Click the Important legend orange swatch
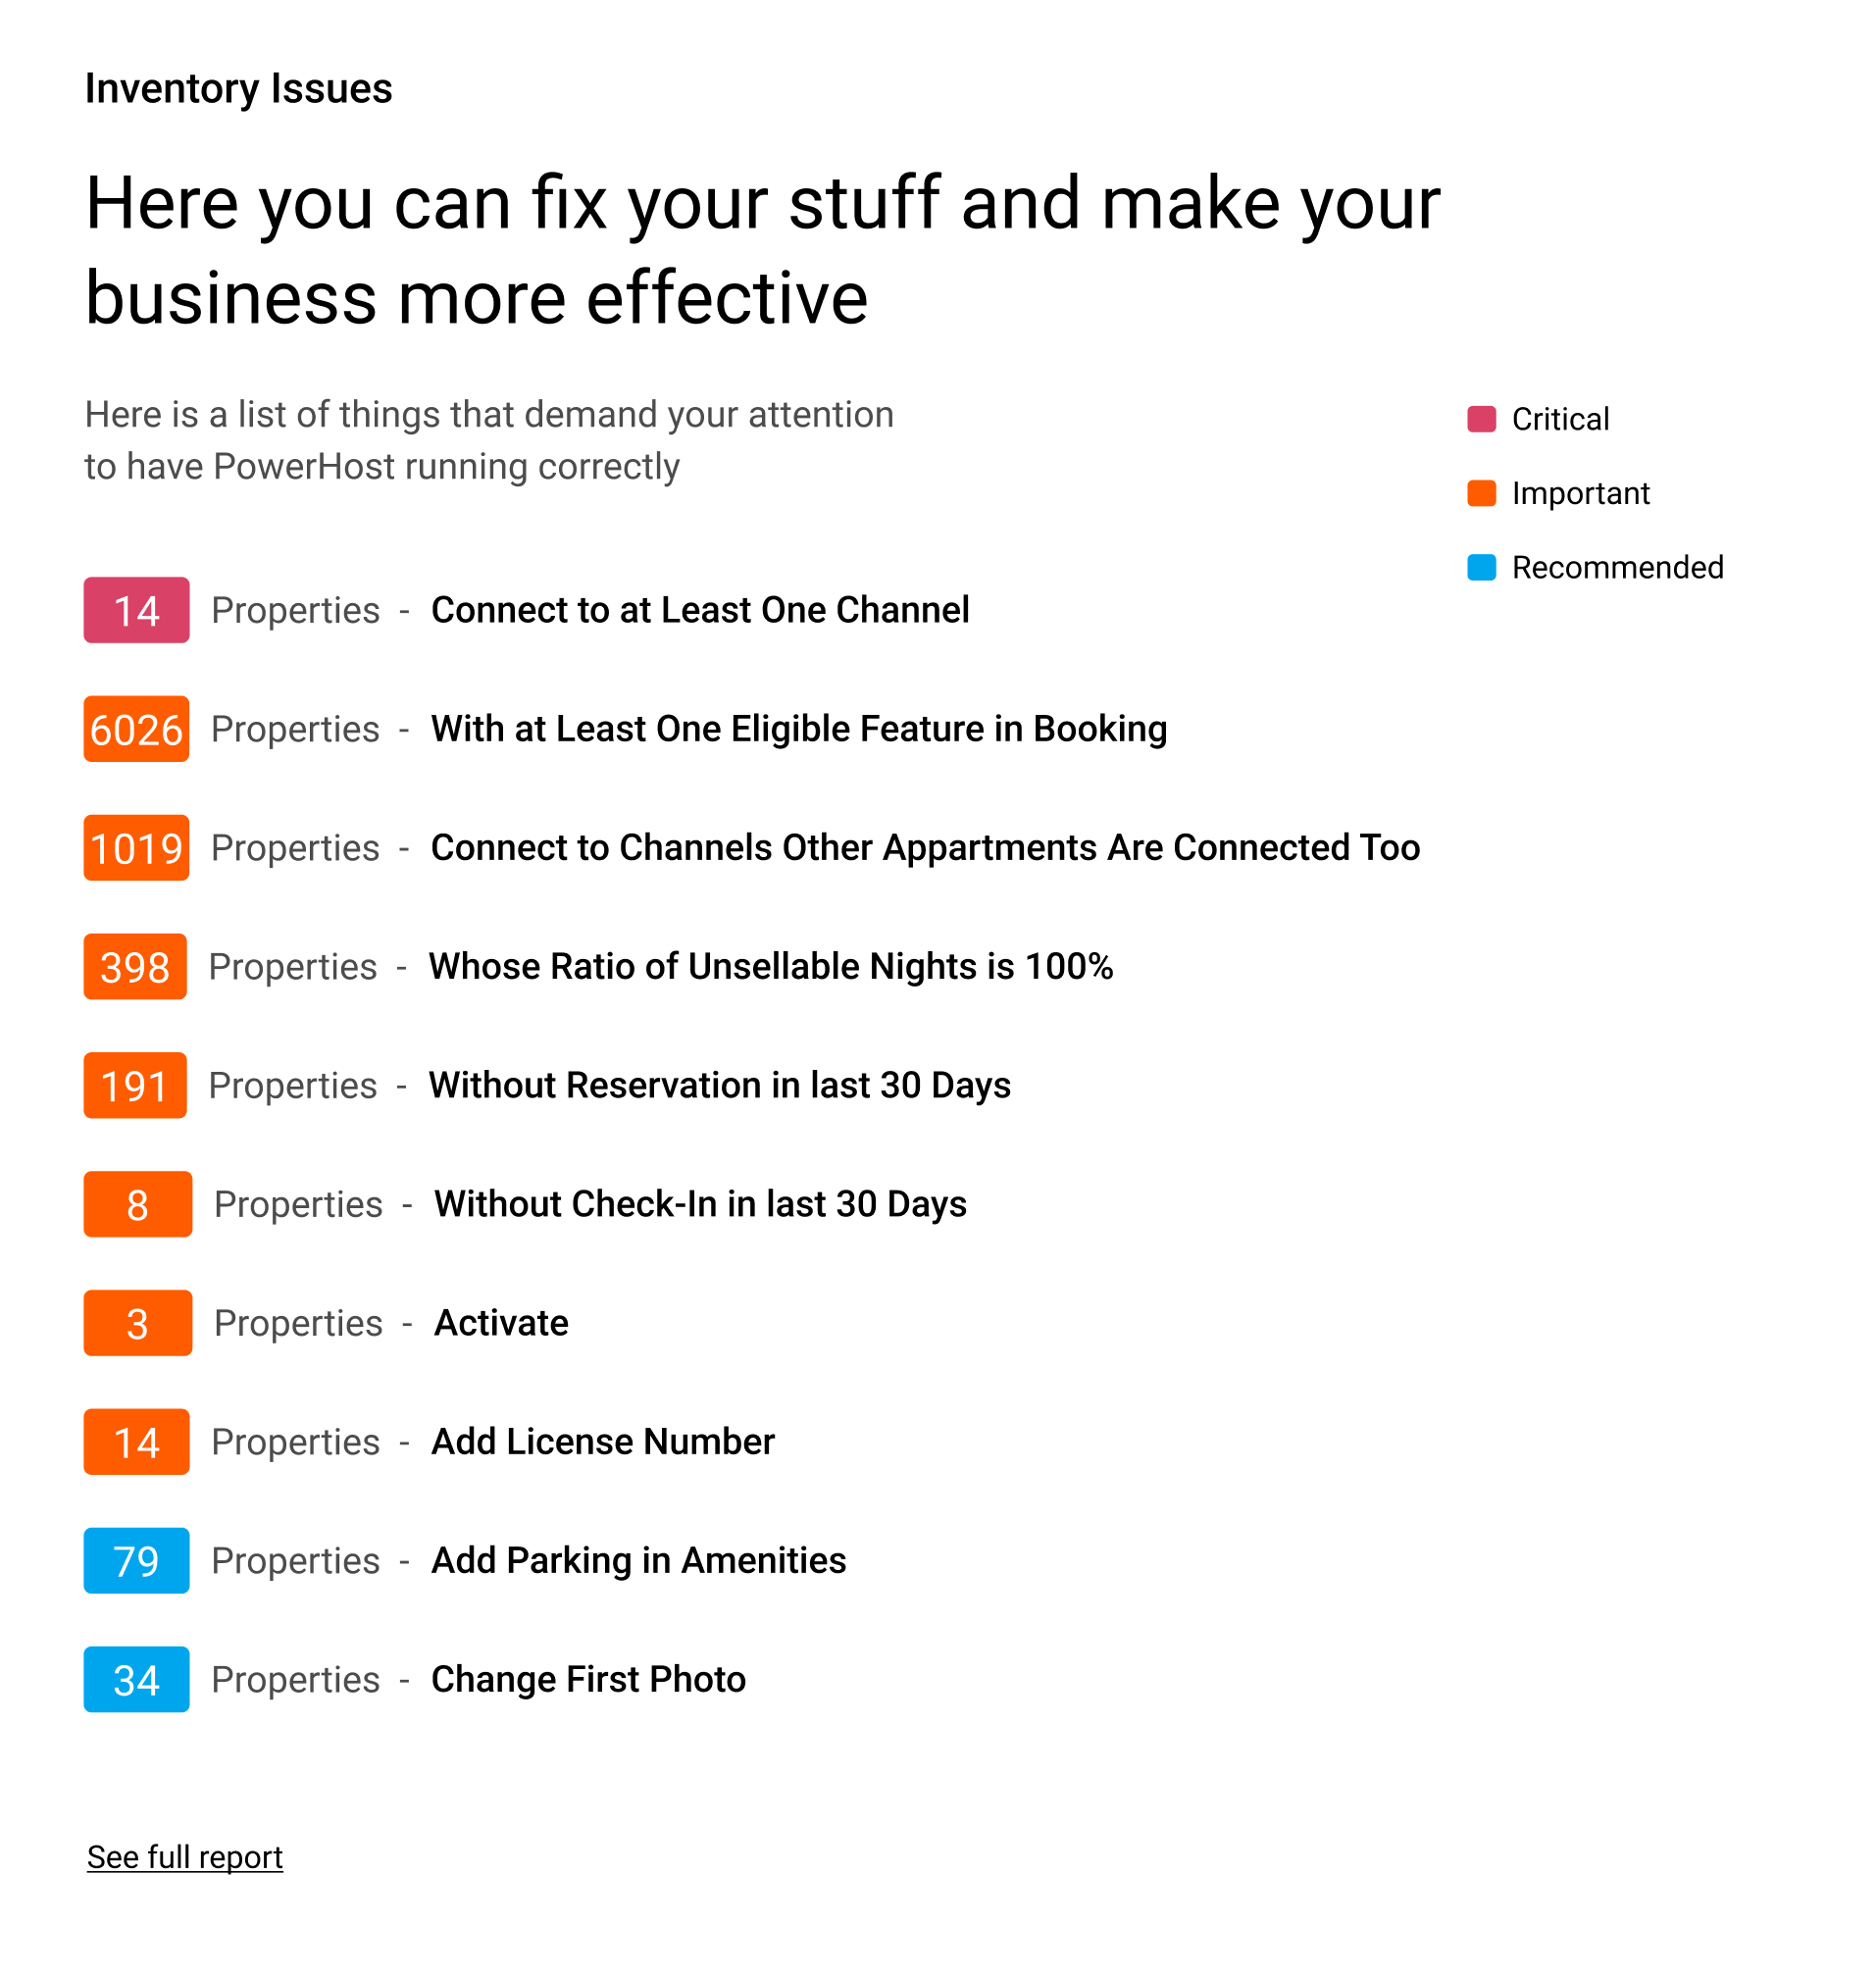 coord(1481,493)
